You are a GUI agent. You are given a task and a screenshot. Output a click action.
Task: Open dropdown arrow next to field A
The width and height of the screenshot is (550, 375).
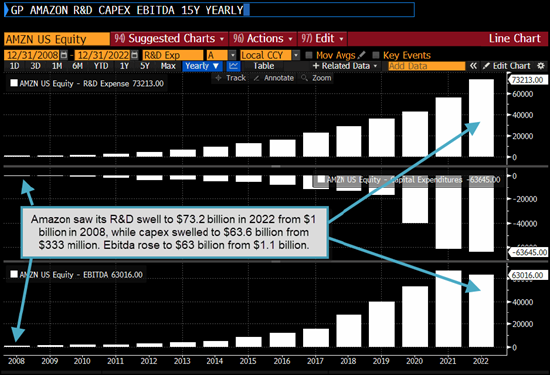pos(233,55)
